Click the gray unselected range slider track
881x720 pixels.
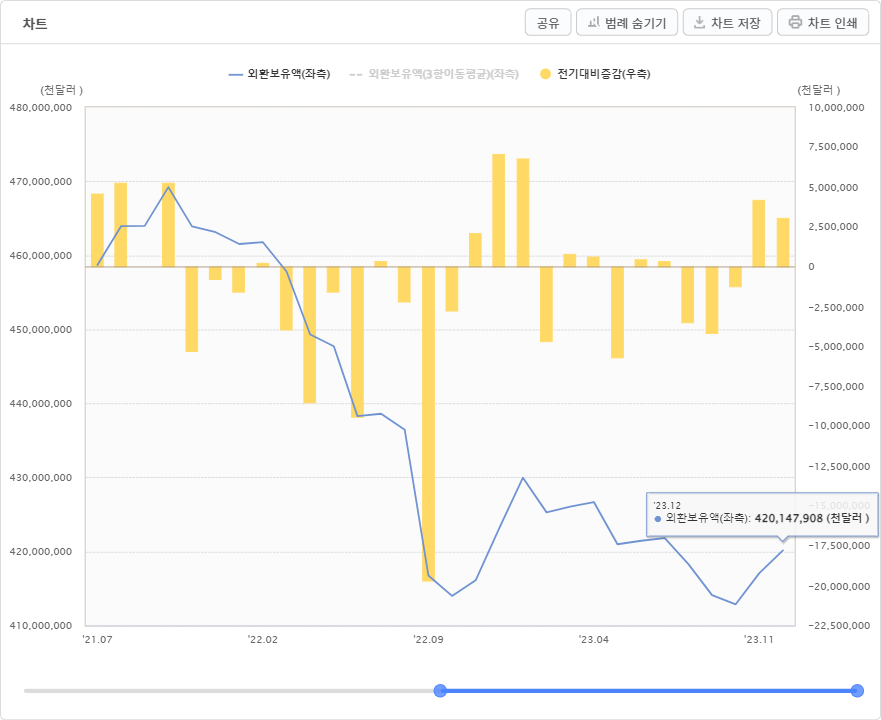[x=229, y=691]
